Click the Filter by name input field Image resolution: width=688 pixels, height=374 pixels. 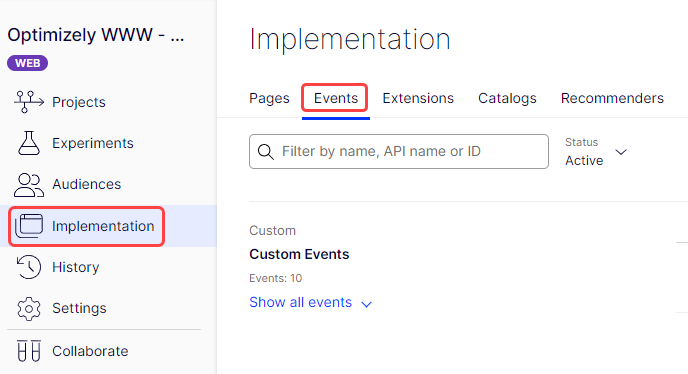tap(399, 151)
